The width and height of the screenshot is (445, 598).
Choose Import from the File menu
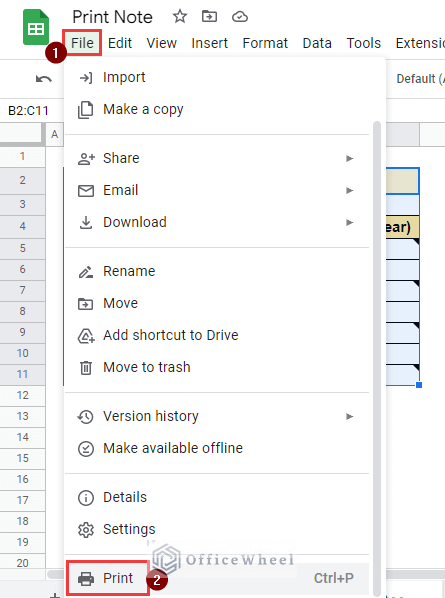coord(217,77)
